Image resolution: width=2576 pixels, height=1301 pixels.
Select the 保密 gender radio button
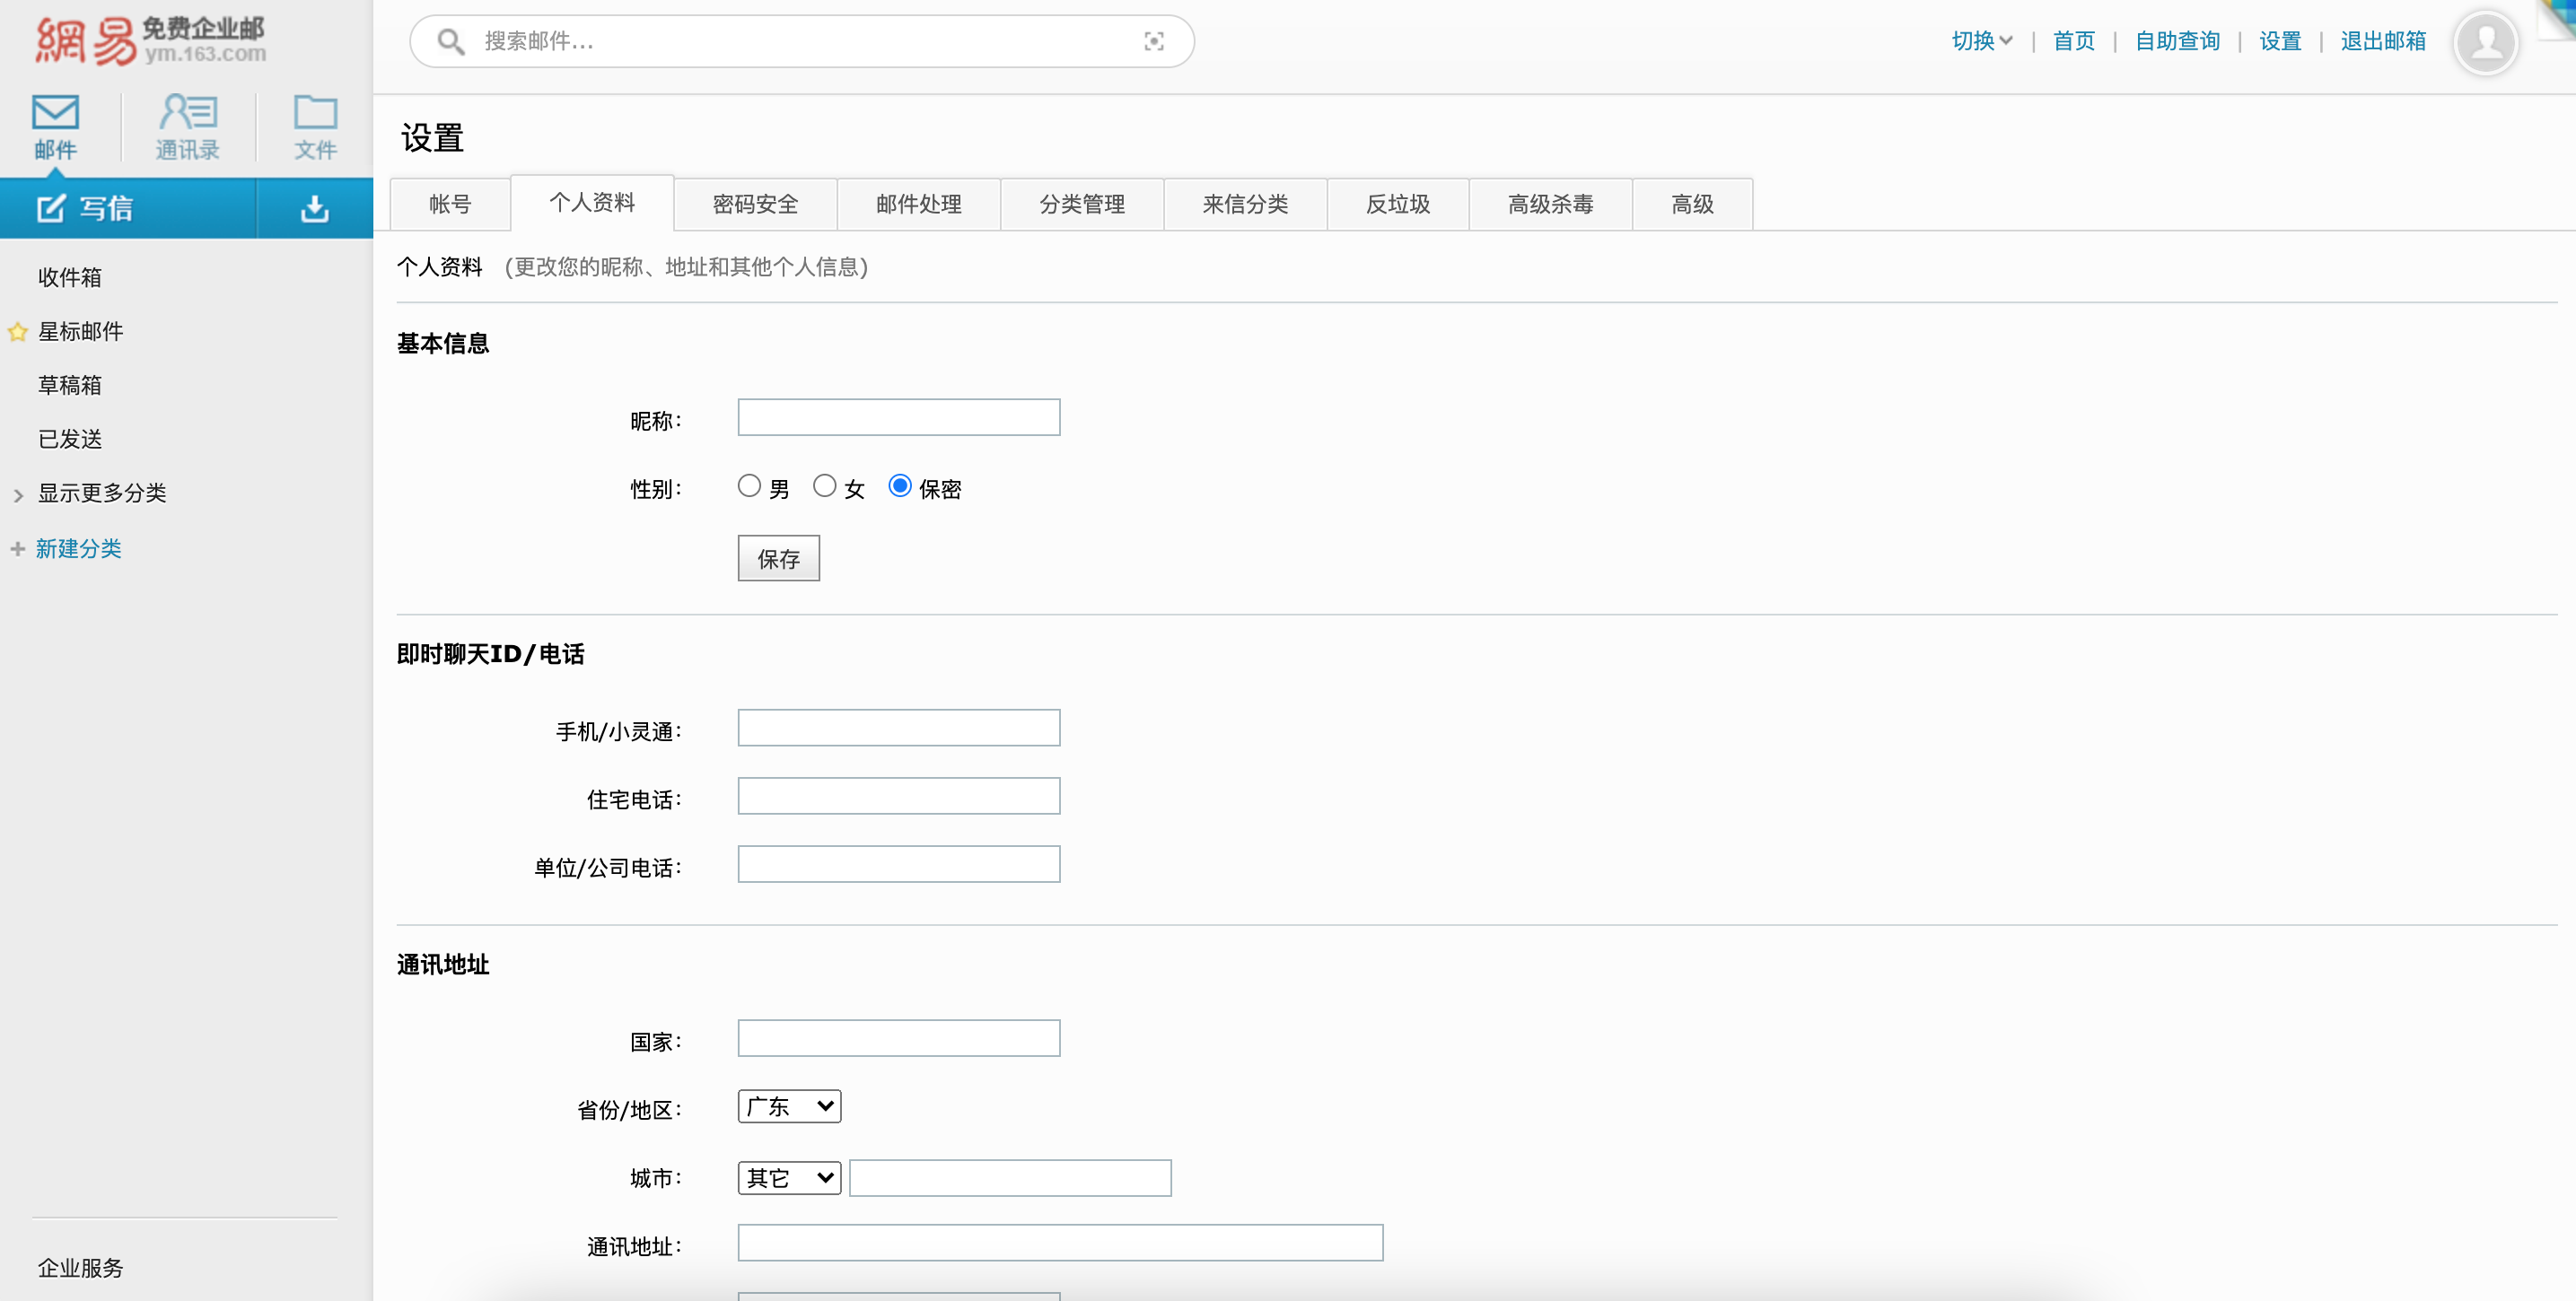coord(900,486)
